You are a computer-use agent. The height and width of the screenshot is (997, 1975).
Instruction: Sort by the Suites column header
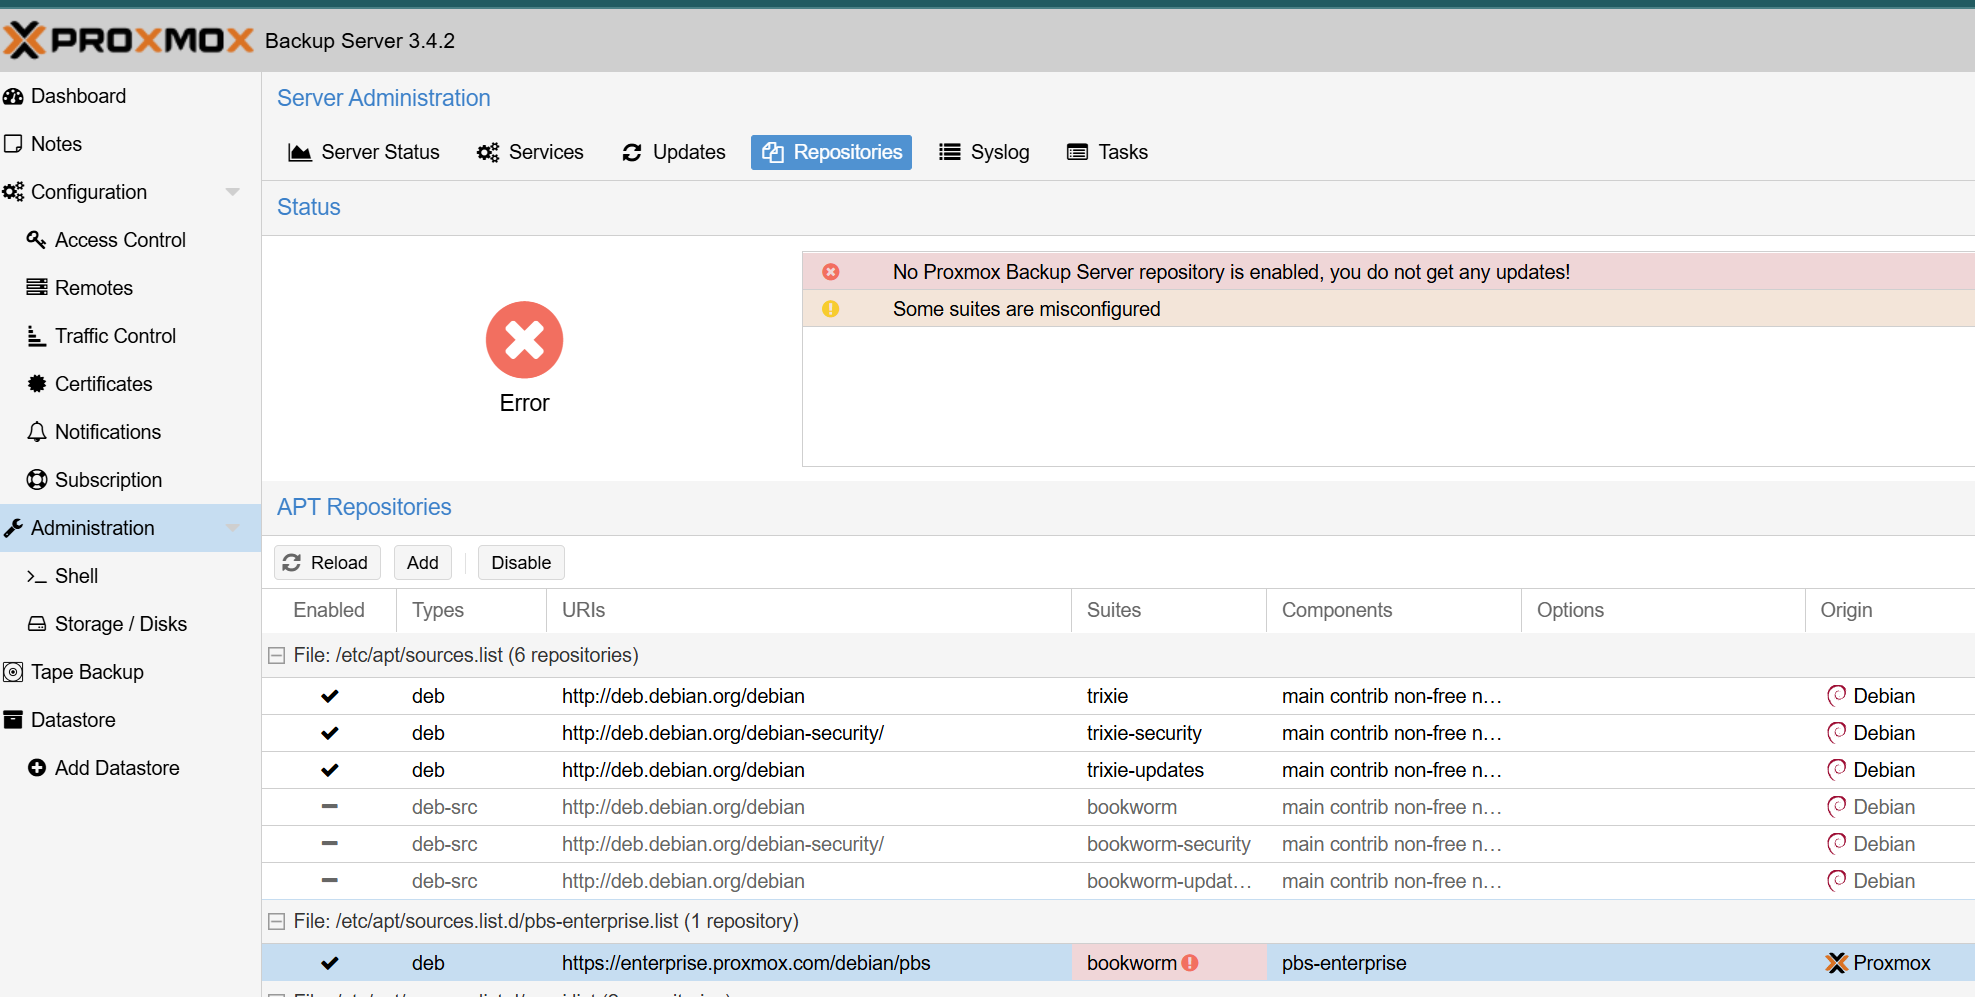1169,610
